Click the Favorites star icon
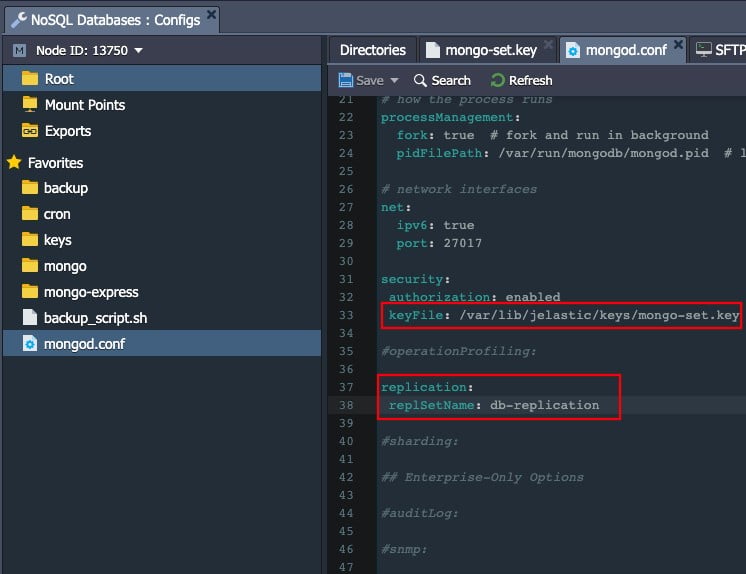 (x=14, y=162)
